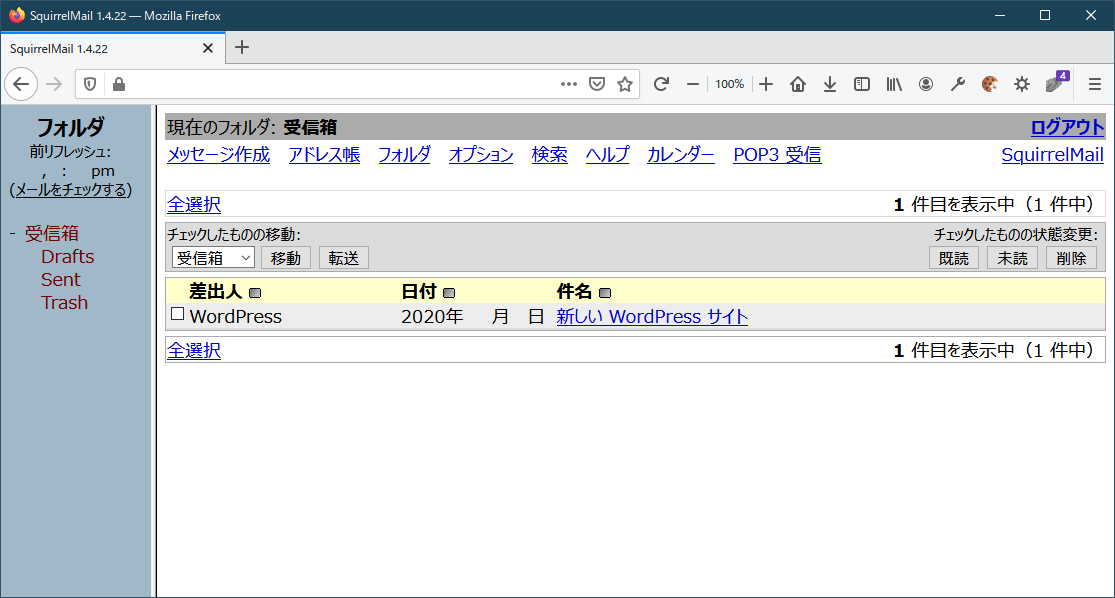Click the 転送 forward button
The height and width of the screenshot is (598, 1115).
344,258
